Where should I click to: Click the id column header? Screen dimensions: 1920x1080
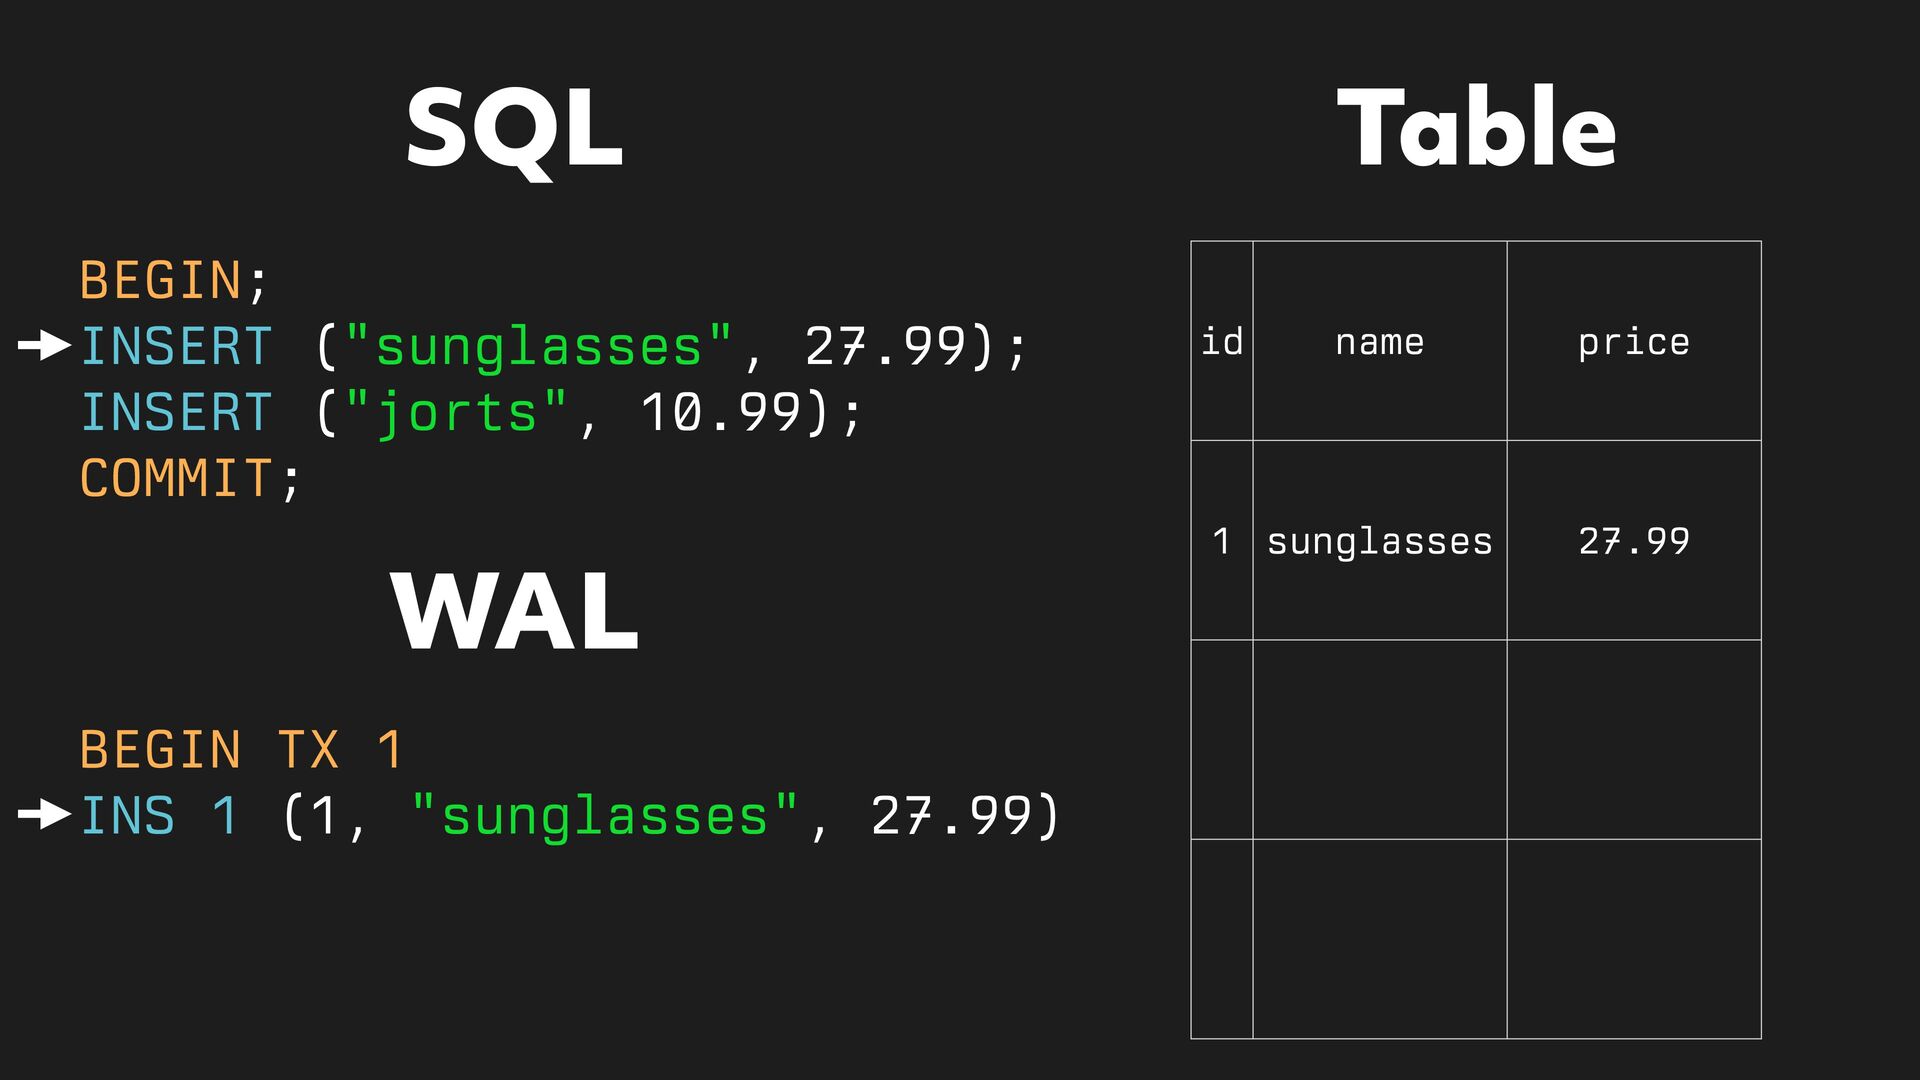tap(1221, 342)
